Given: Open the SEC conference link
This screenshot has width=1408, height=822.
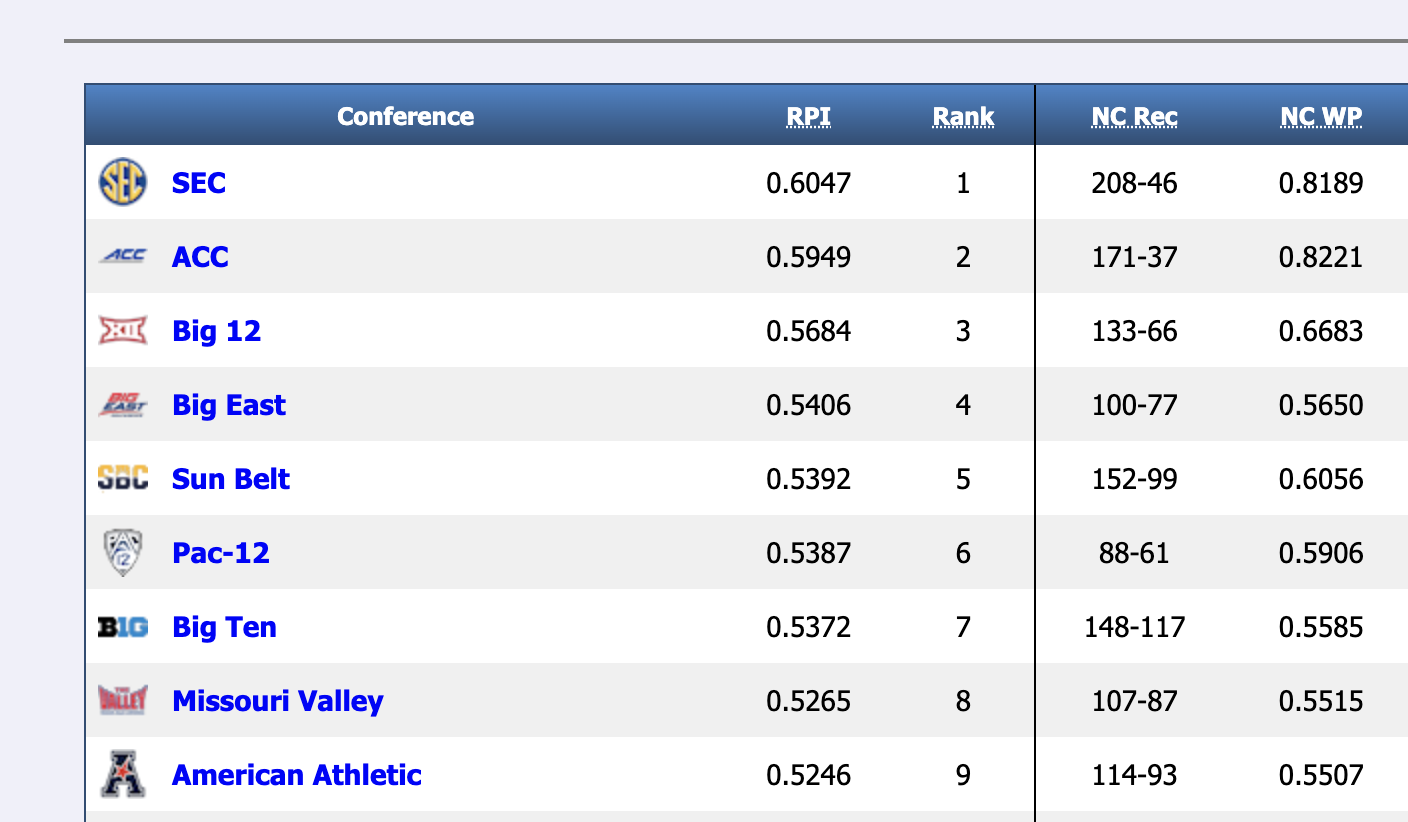Looking at the screenshot, I should pos(199,183).
